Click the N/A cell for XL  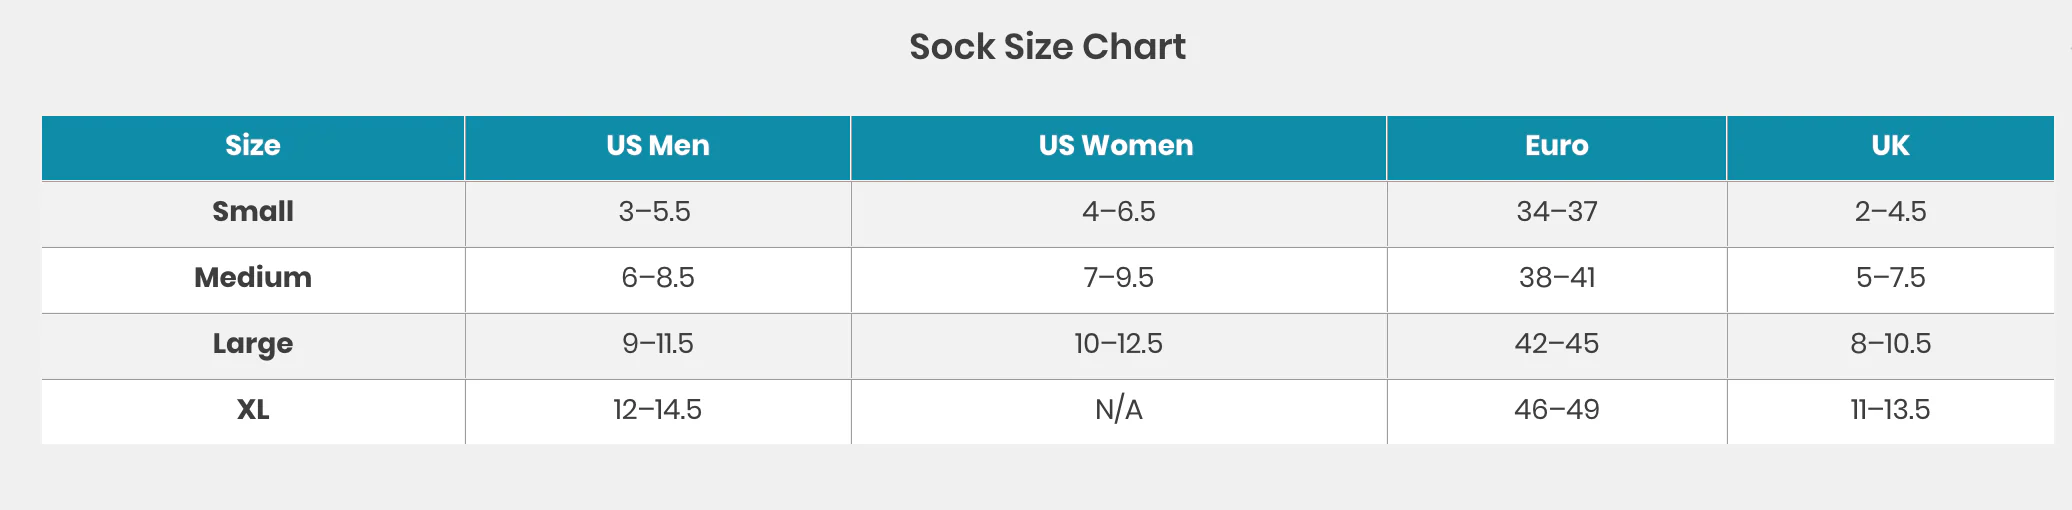coord(1119,410)
